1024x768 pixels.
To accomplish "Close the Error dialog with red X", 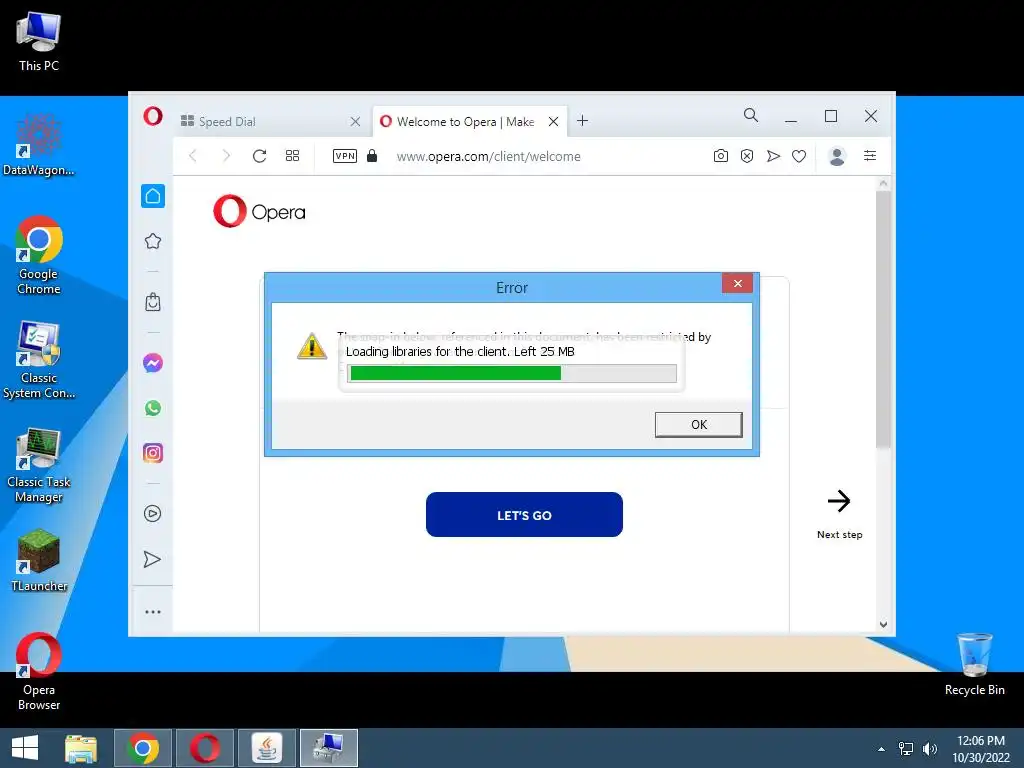I will pos(737,283).
